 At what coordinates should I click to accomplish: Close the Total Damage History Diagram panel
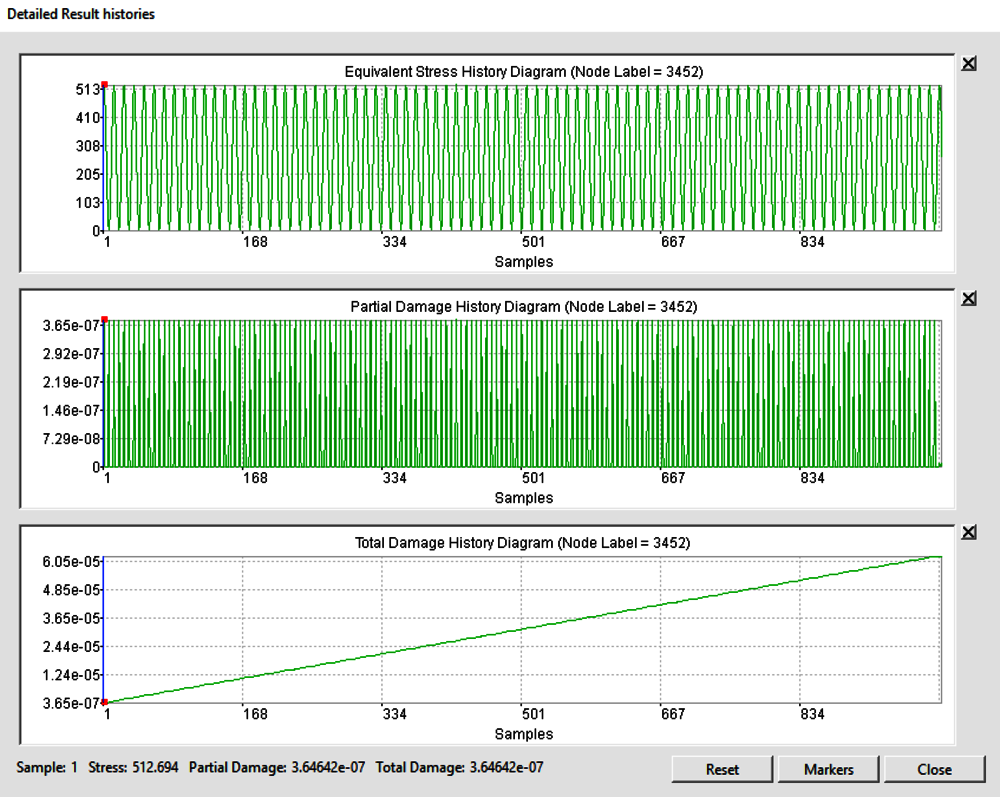click(968, 533)
